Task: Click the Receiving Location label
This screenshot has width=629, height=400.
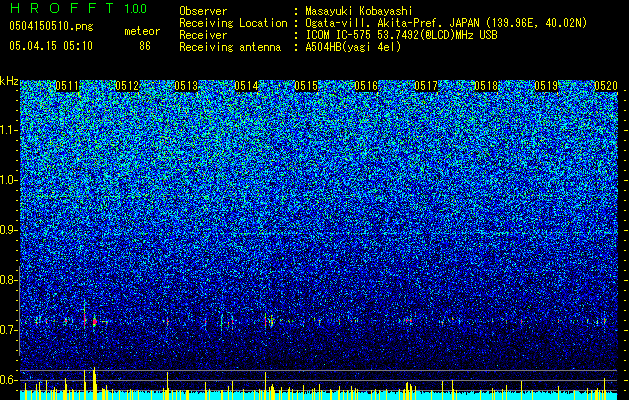Action: [x=233, y=23]
